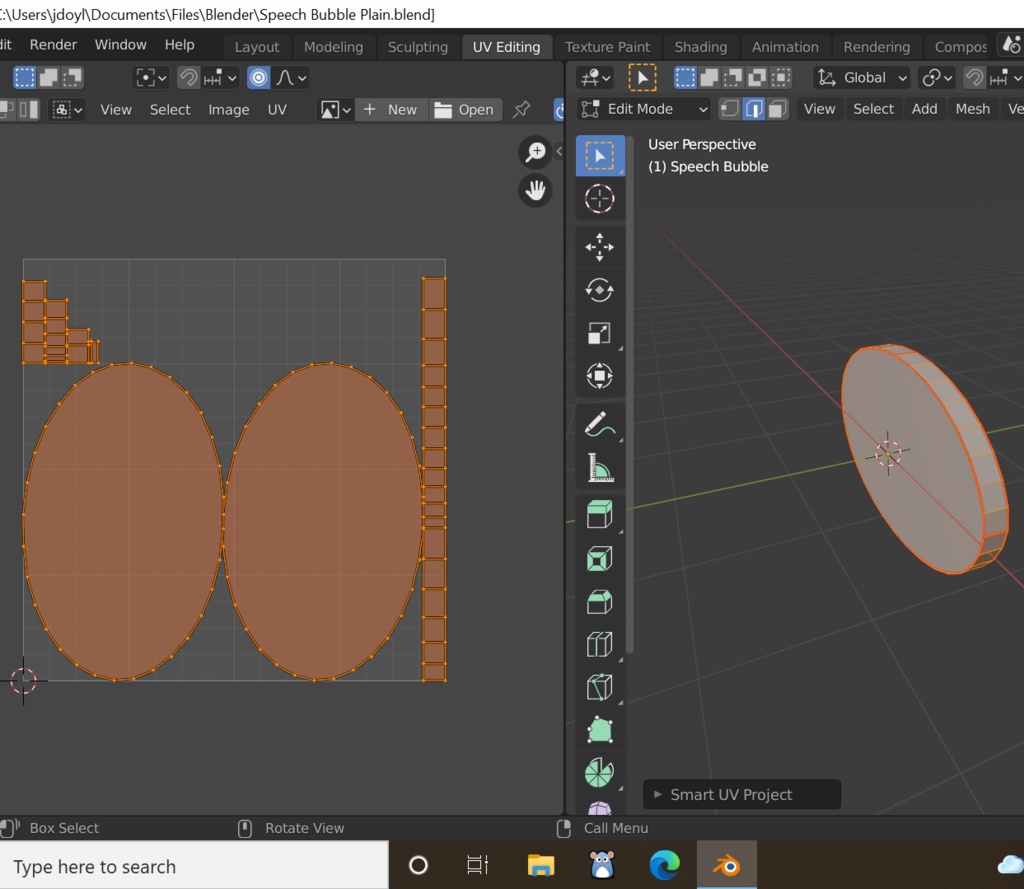This screenshot has width=1024, height=889.
Task: Select the Extrude Region tool
Action: click(x=600, y=515)
